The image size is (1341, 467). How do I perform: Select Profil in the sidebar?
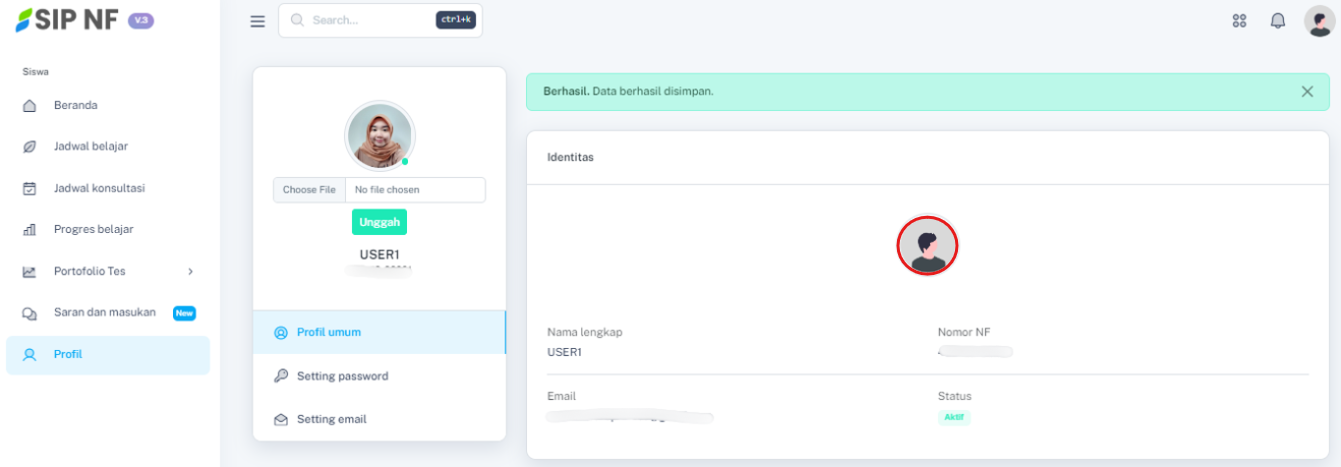(68, 354)
